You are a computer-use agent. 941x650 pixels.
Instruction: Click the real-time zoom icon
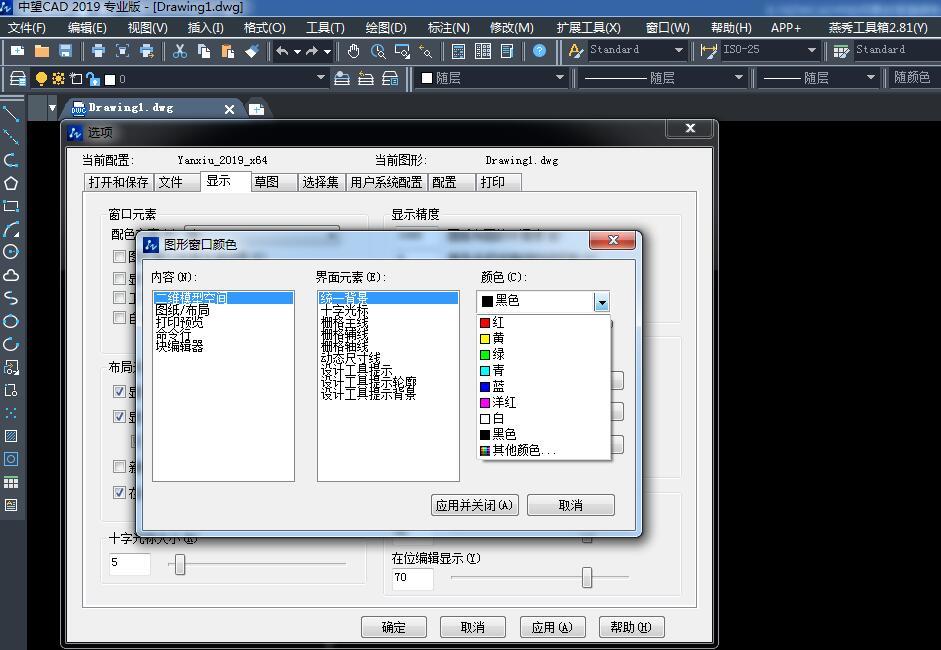[377, 52]
